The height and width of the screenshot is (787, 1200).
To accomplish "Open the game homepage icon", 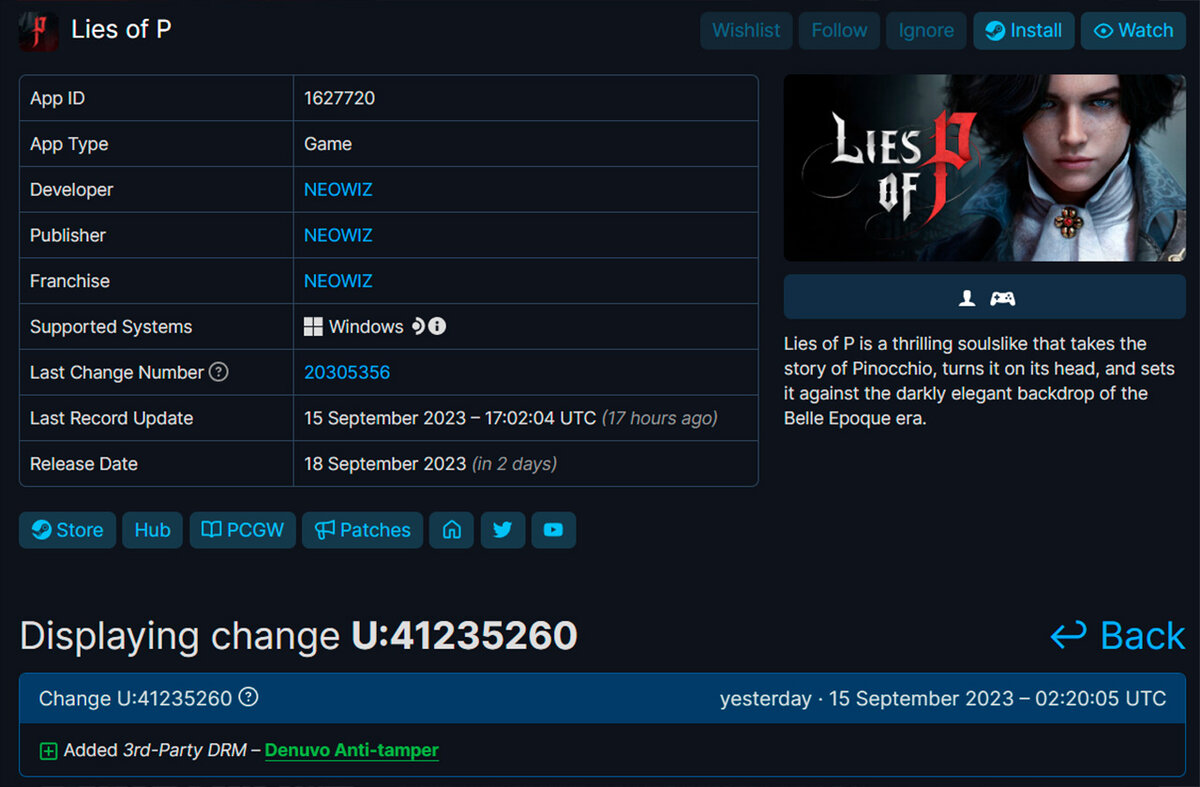I will click(x=452, y=530).
